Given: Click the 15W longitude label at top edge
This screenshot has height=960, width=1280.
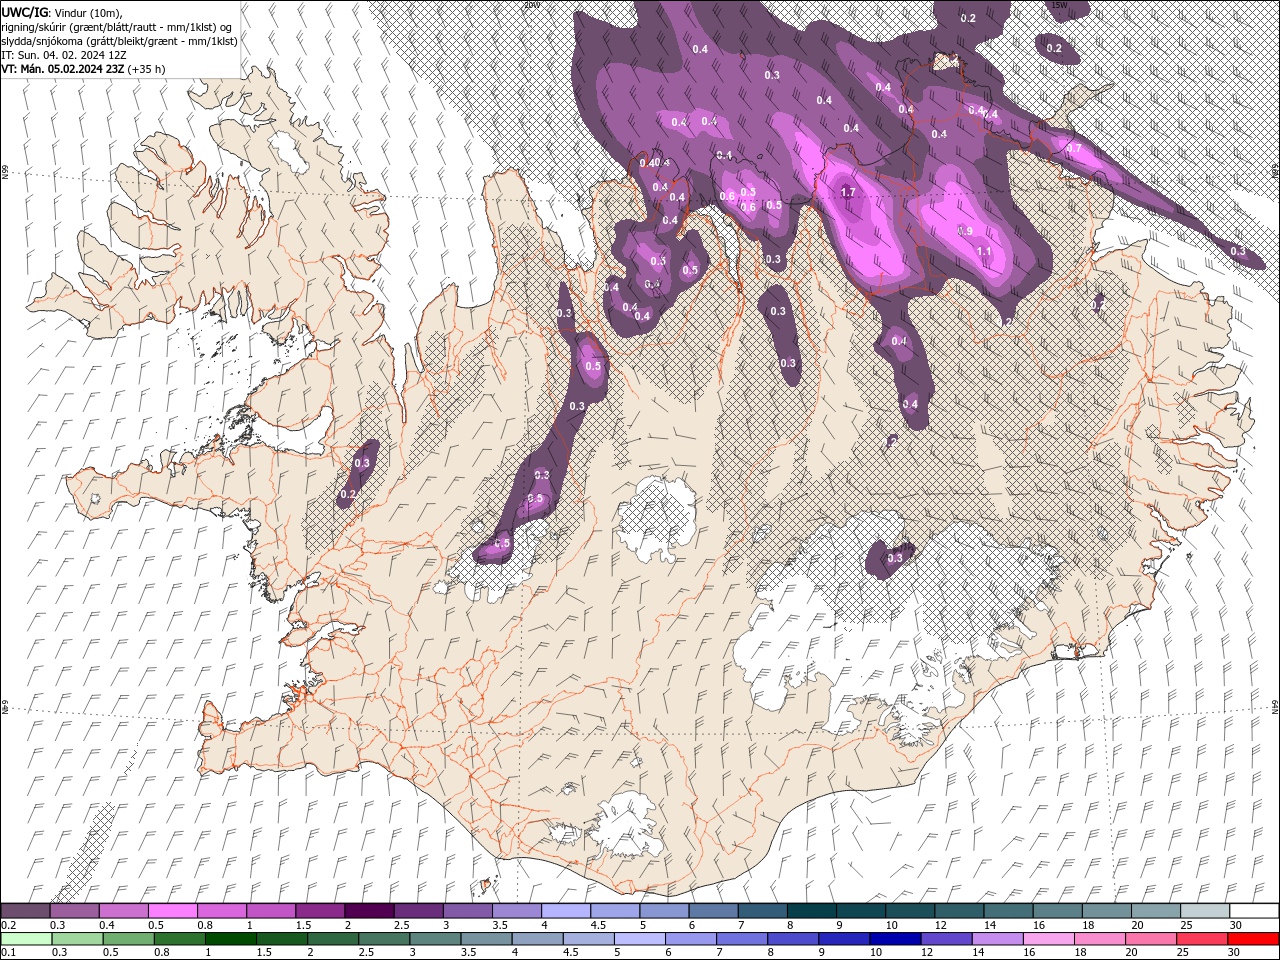Looking at the screenshot, I should coord(1060,5).
